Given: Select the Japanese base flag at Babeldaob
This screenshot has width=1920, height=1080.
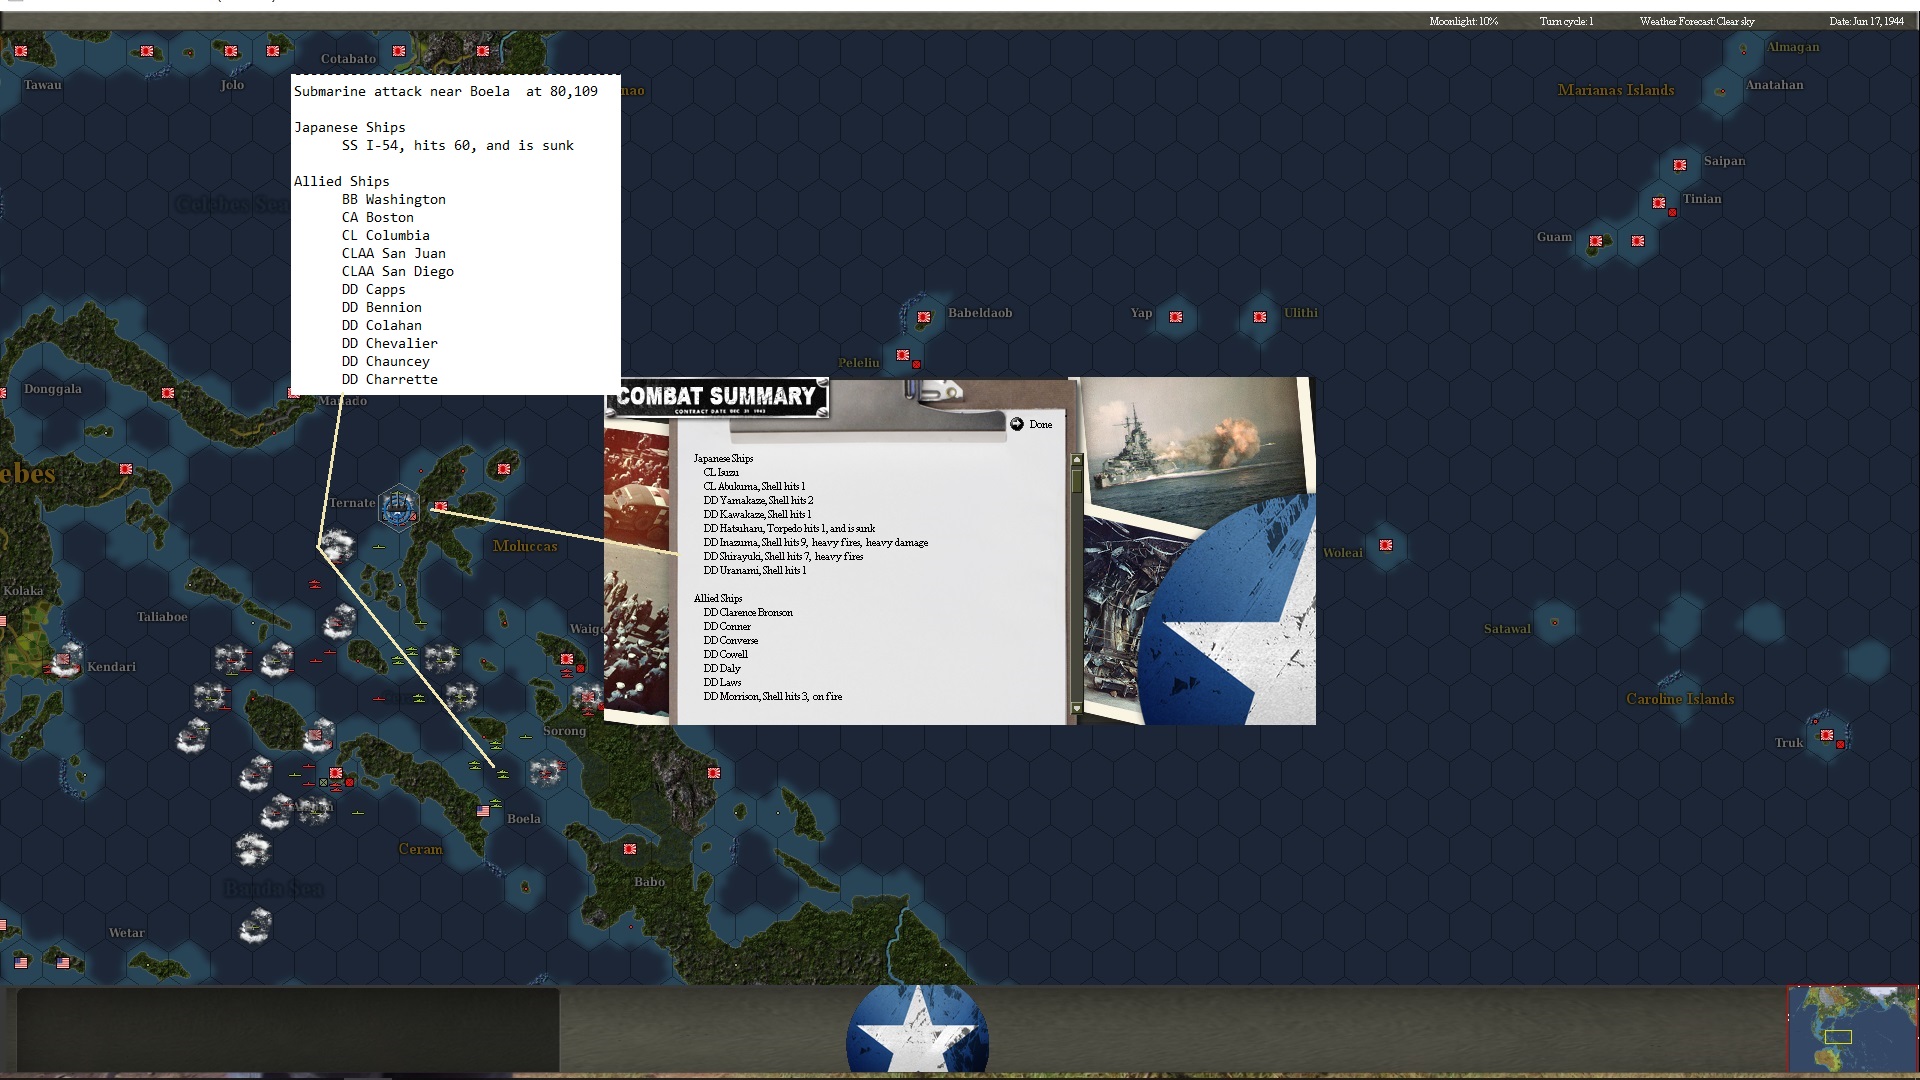Looking at the screenshot, I should pos(924,317).
